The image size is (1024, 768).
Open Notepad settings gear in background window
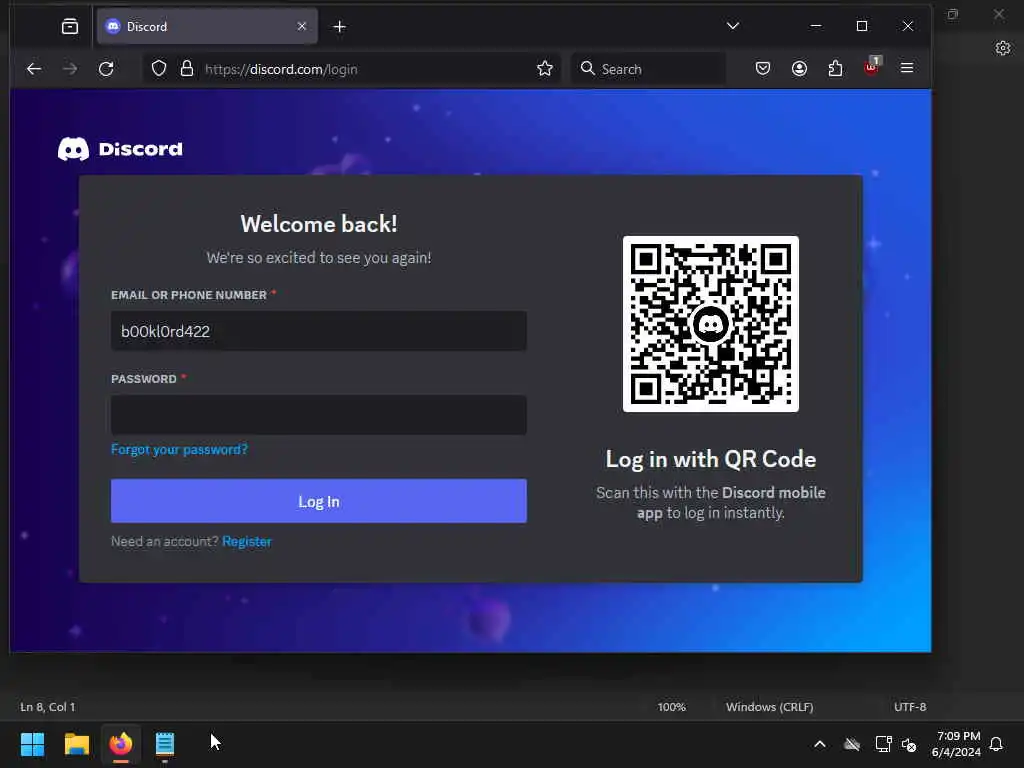click(x=1003, y=48)
